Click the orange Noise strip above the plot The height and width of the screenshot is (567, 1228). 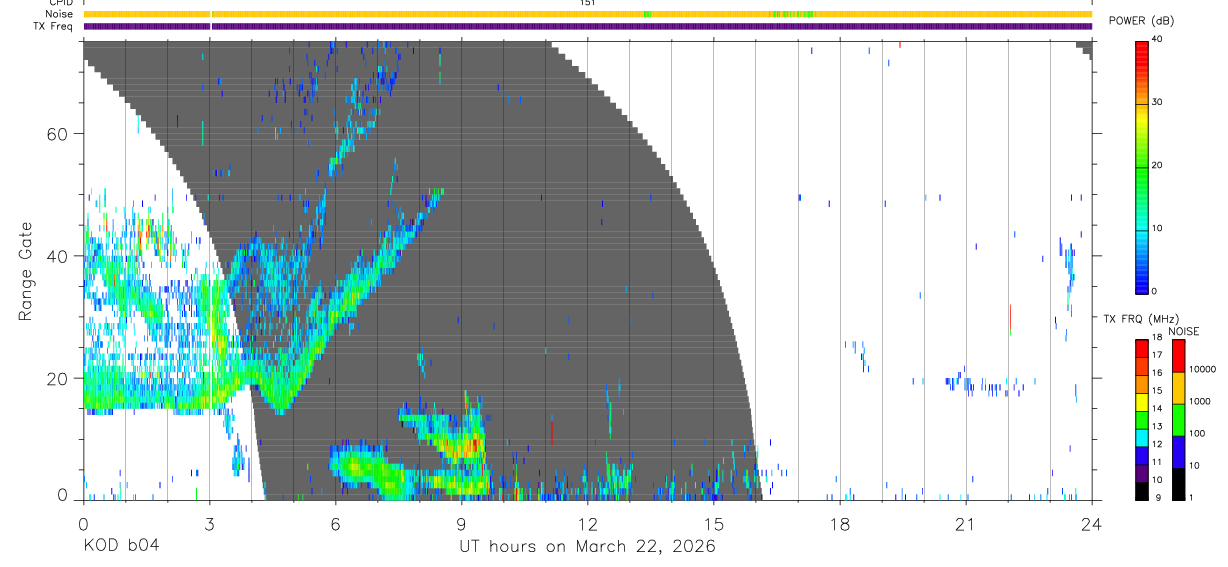(x=587, y=14)
